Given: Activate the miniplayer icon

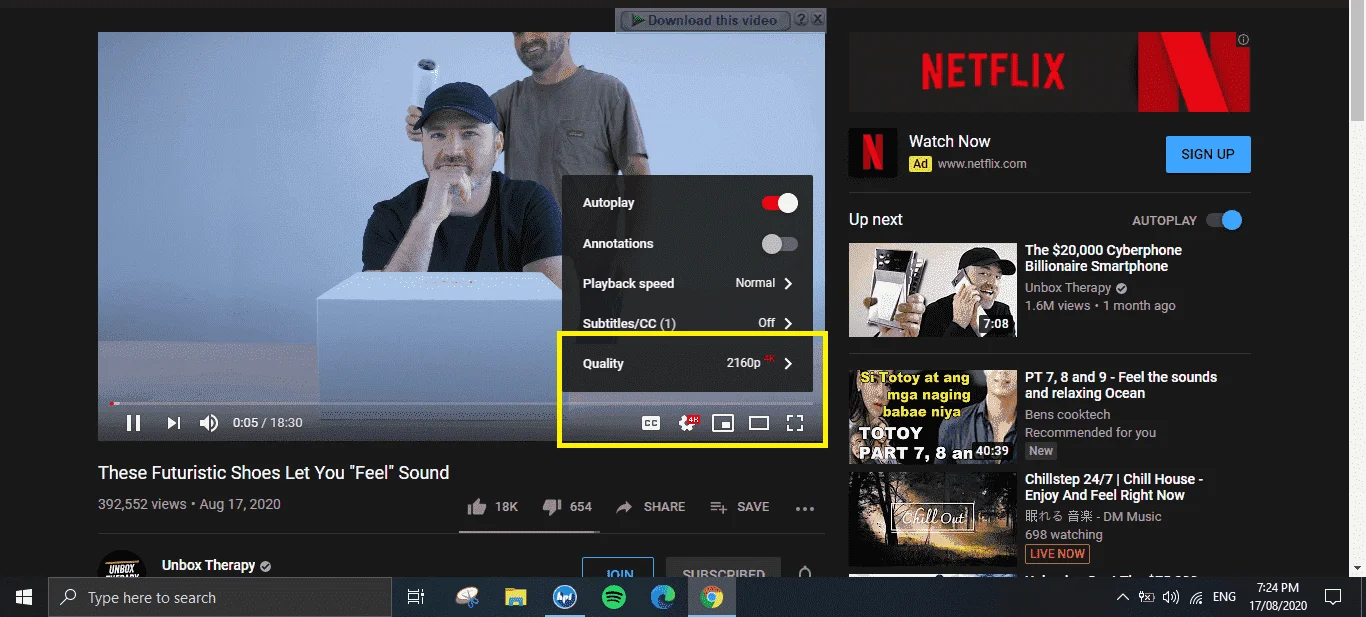Looking at the screenshot, I should click(723, 423).
